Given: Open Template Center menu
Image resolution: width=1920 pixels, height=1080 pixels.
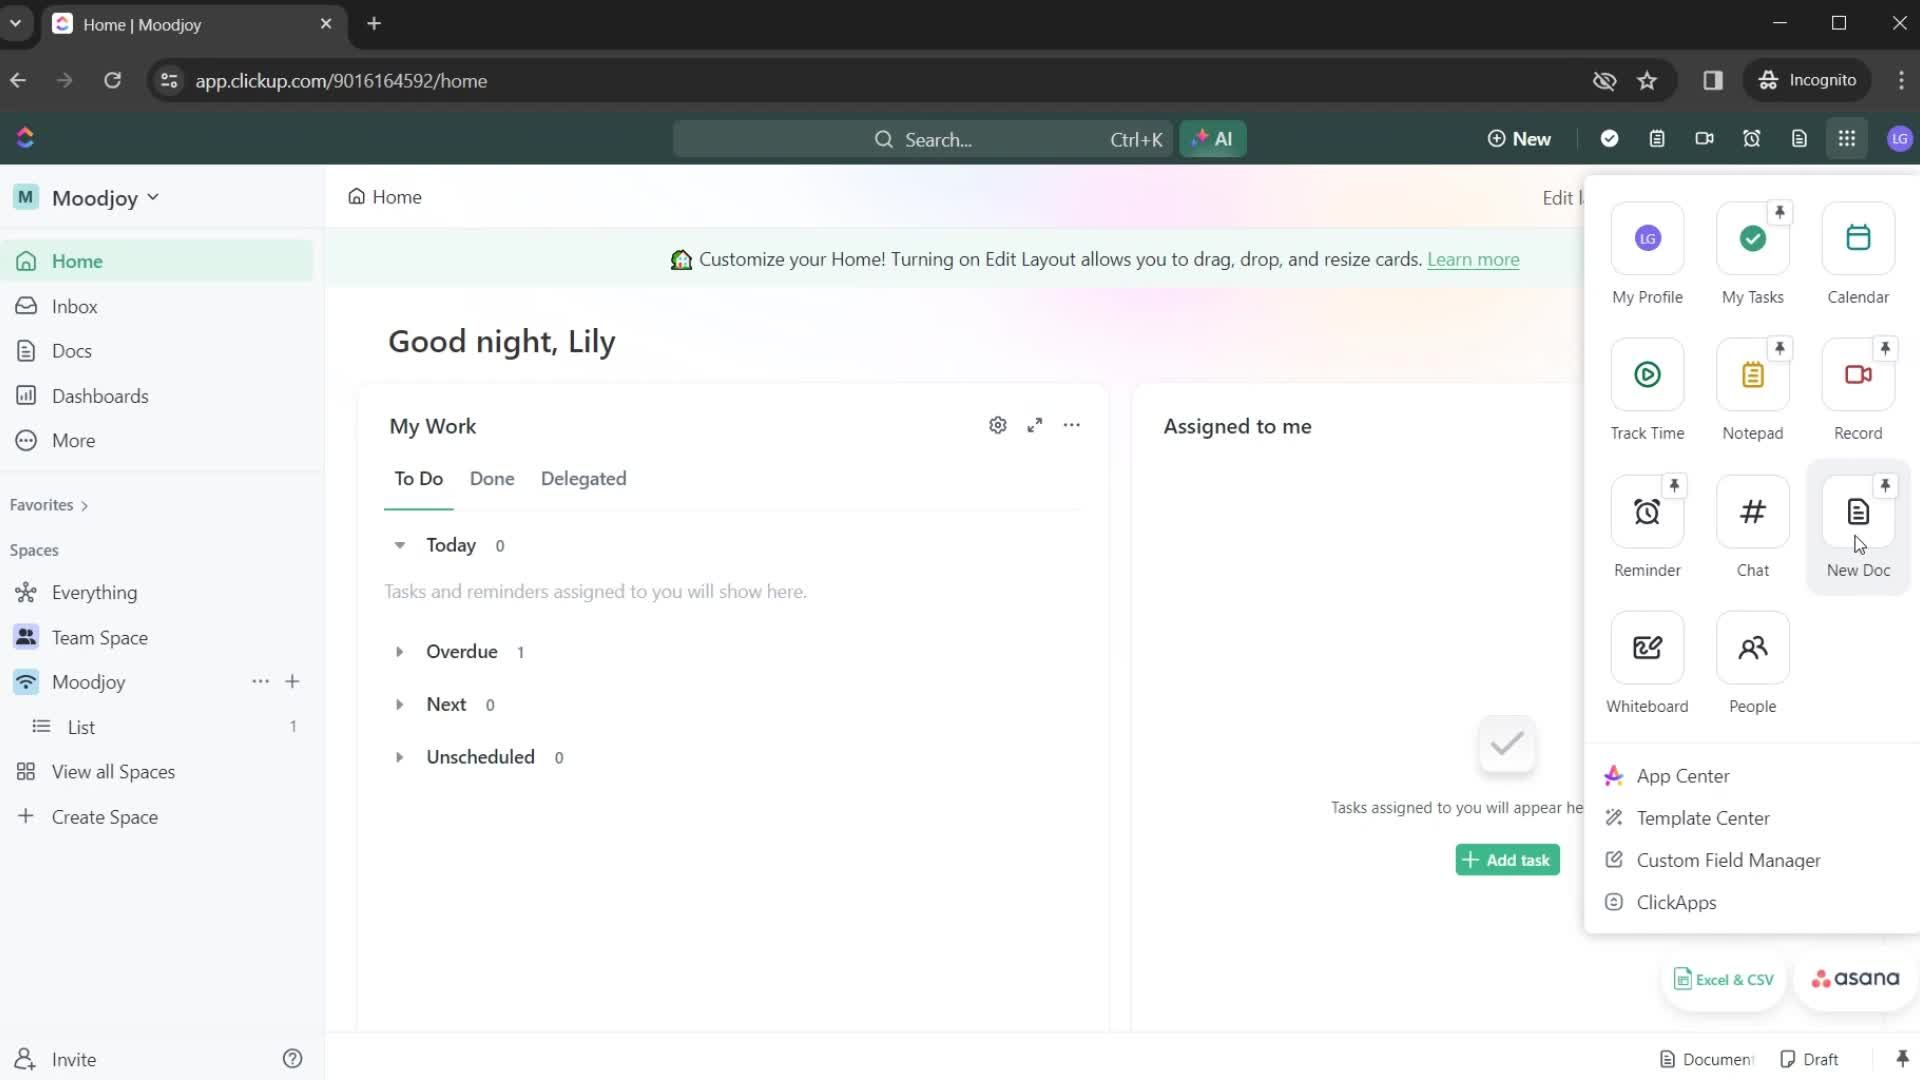Looking at the screenshot, I should tap(1701, 818).
